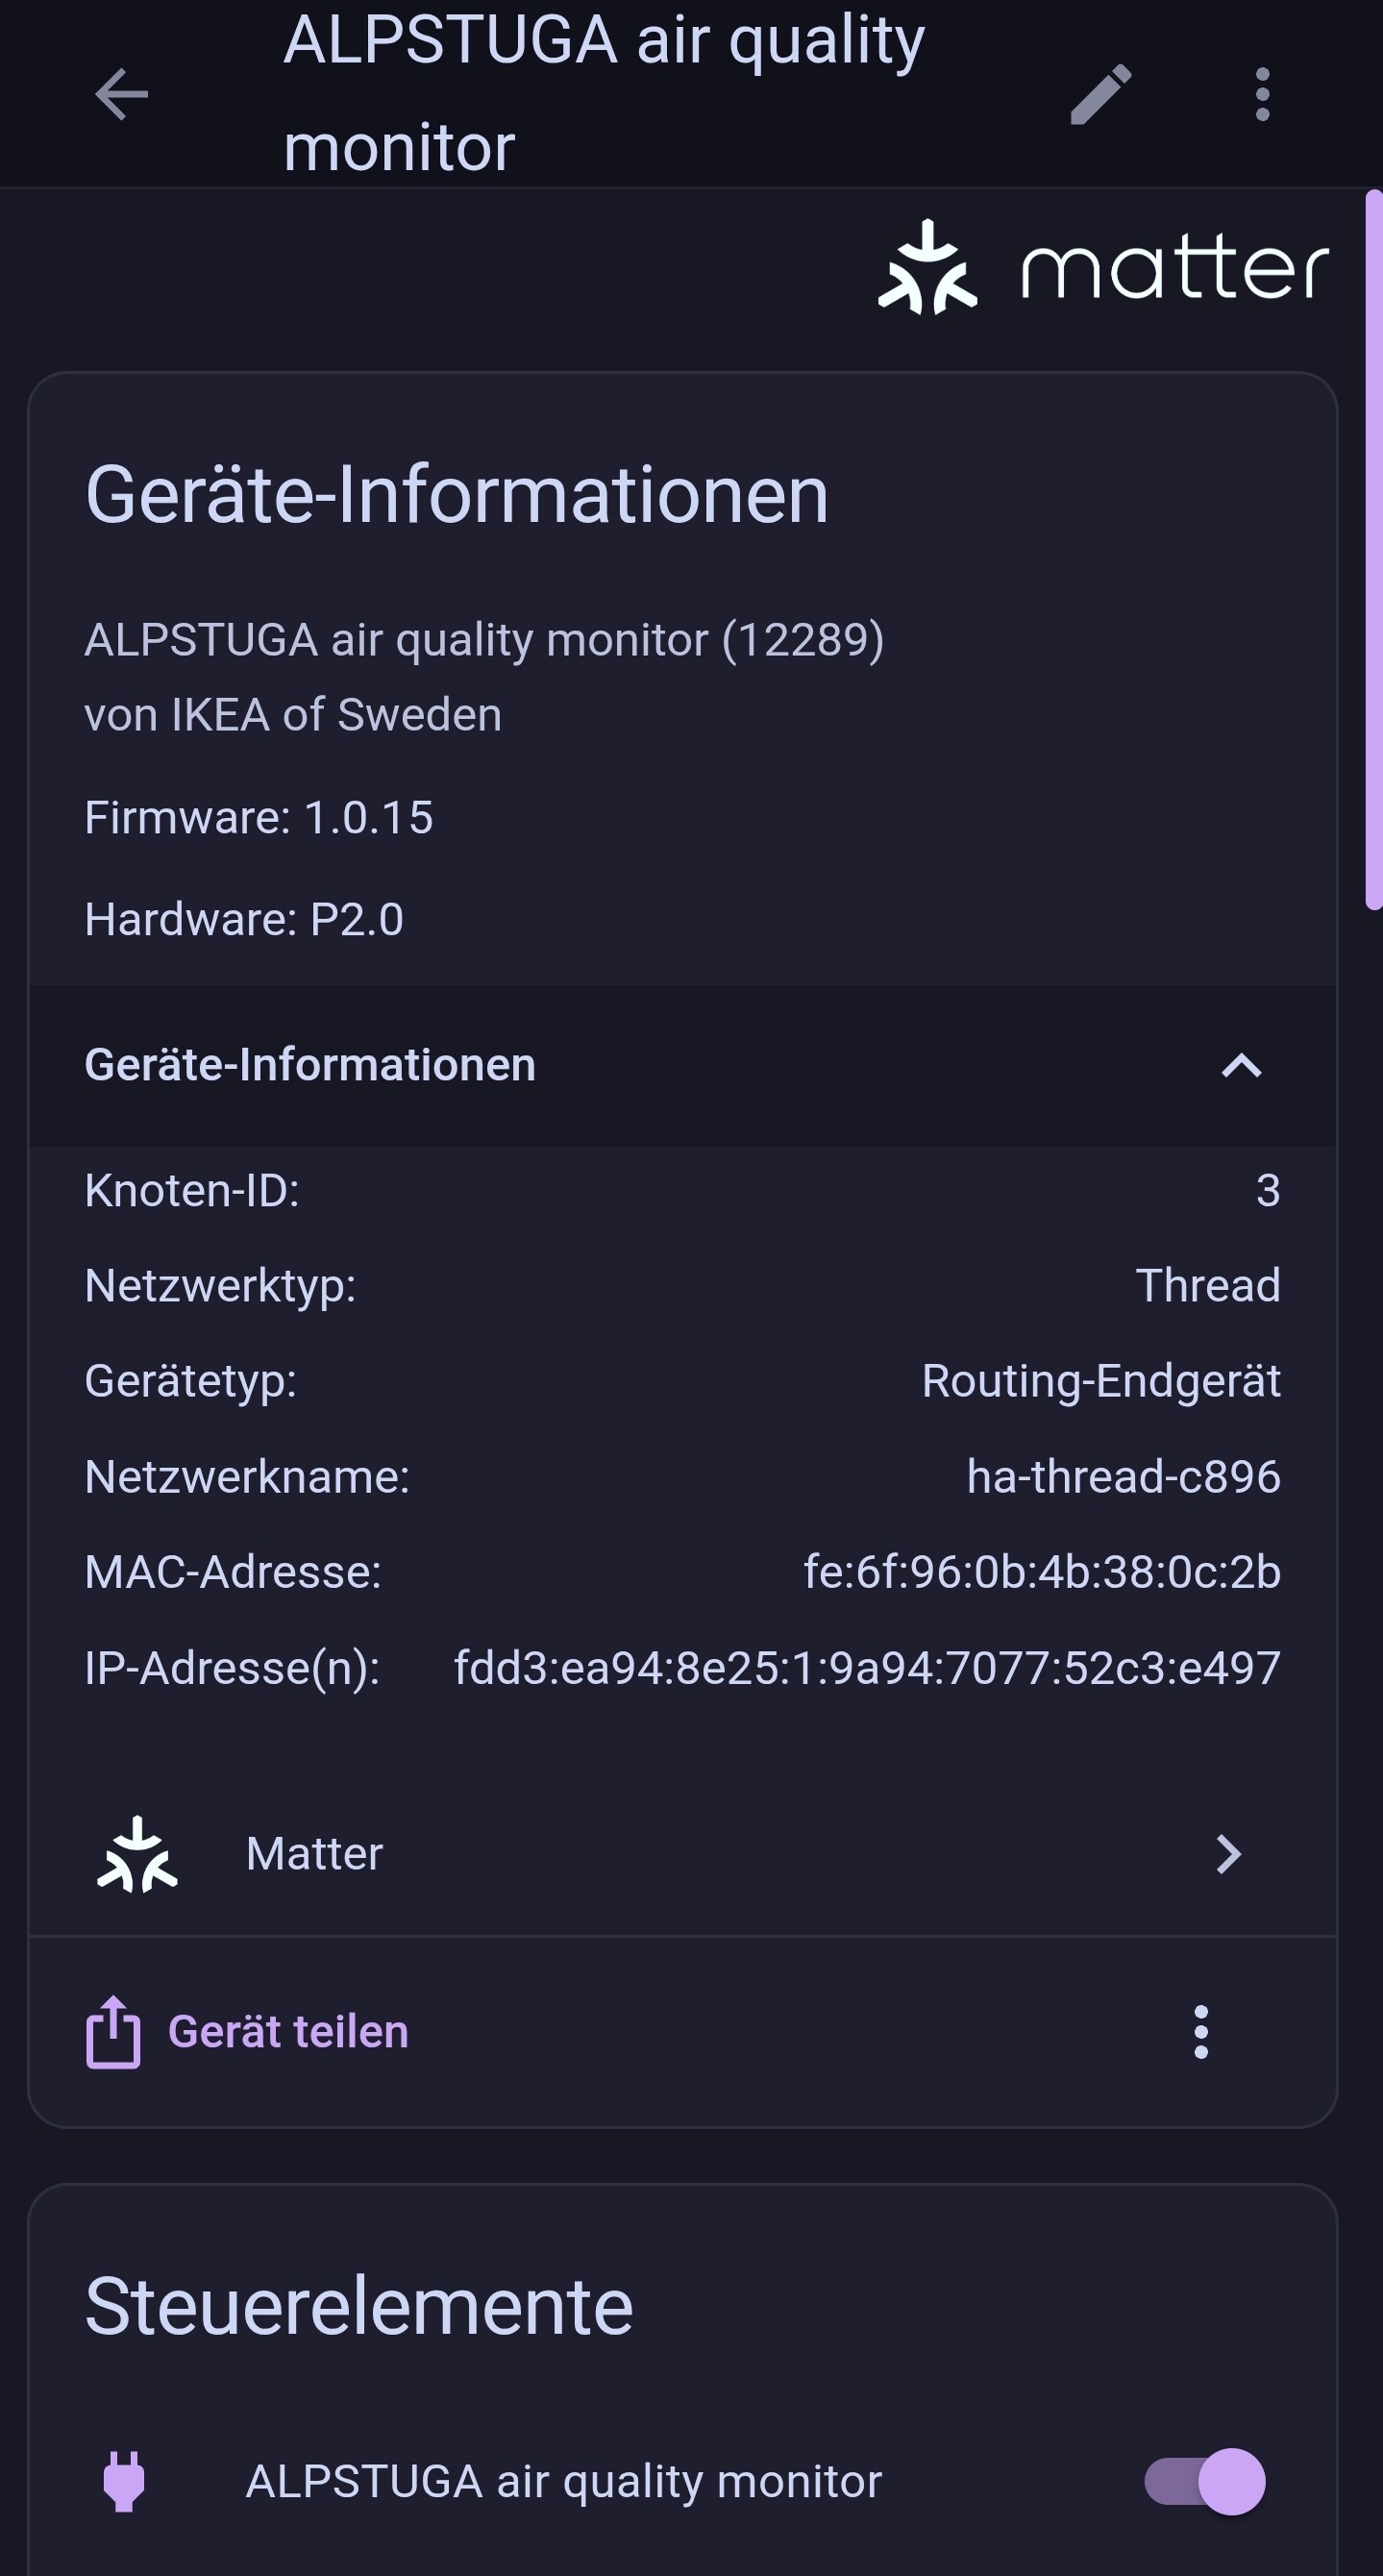Image resolution: width=1383 pixels, height=2576 pixels.
Task: Select ALPSTUGA air quality monitor control entry
Action: pos(563,2481)
